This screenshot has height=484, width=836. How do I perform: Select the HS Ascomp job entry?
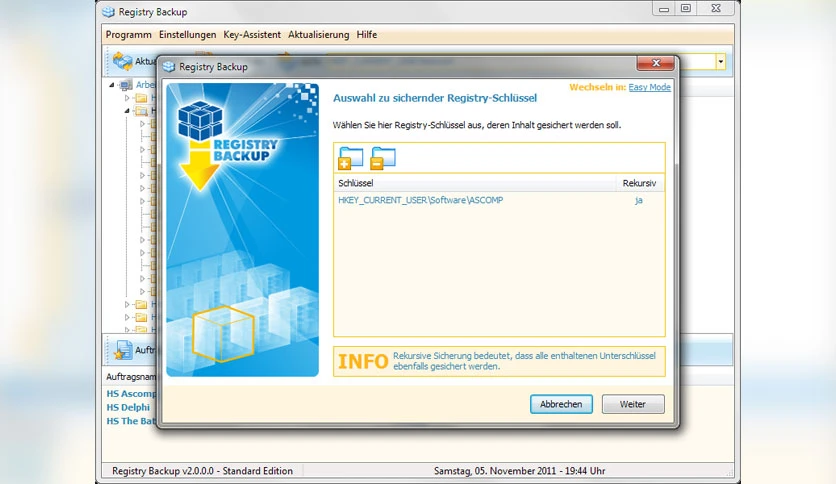pos(131,393)
